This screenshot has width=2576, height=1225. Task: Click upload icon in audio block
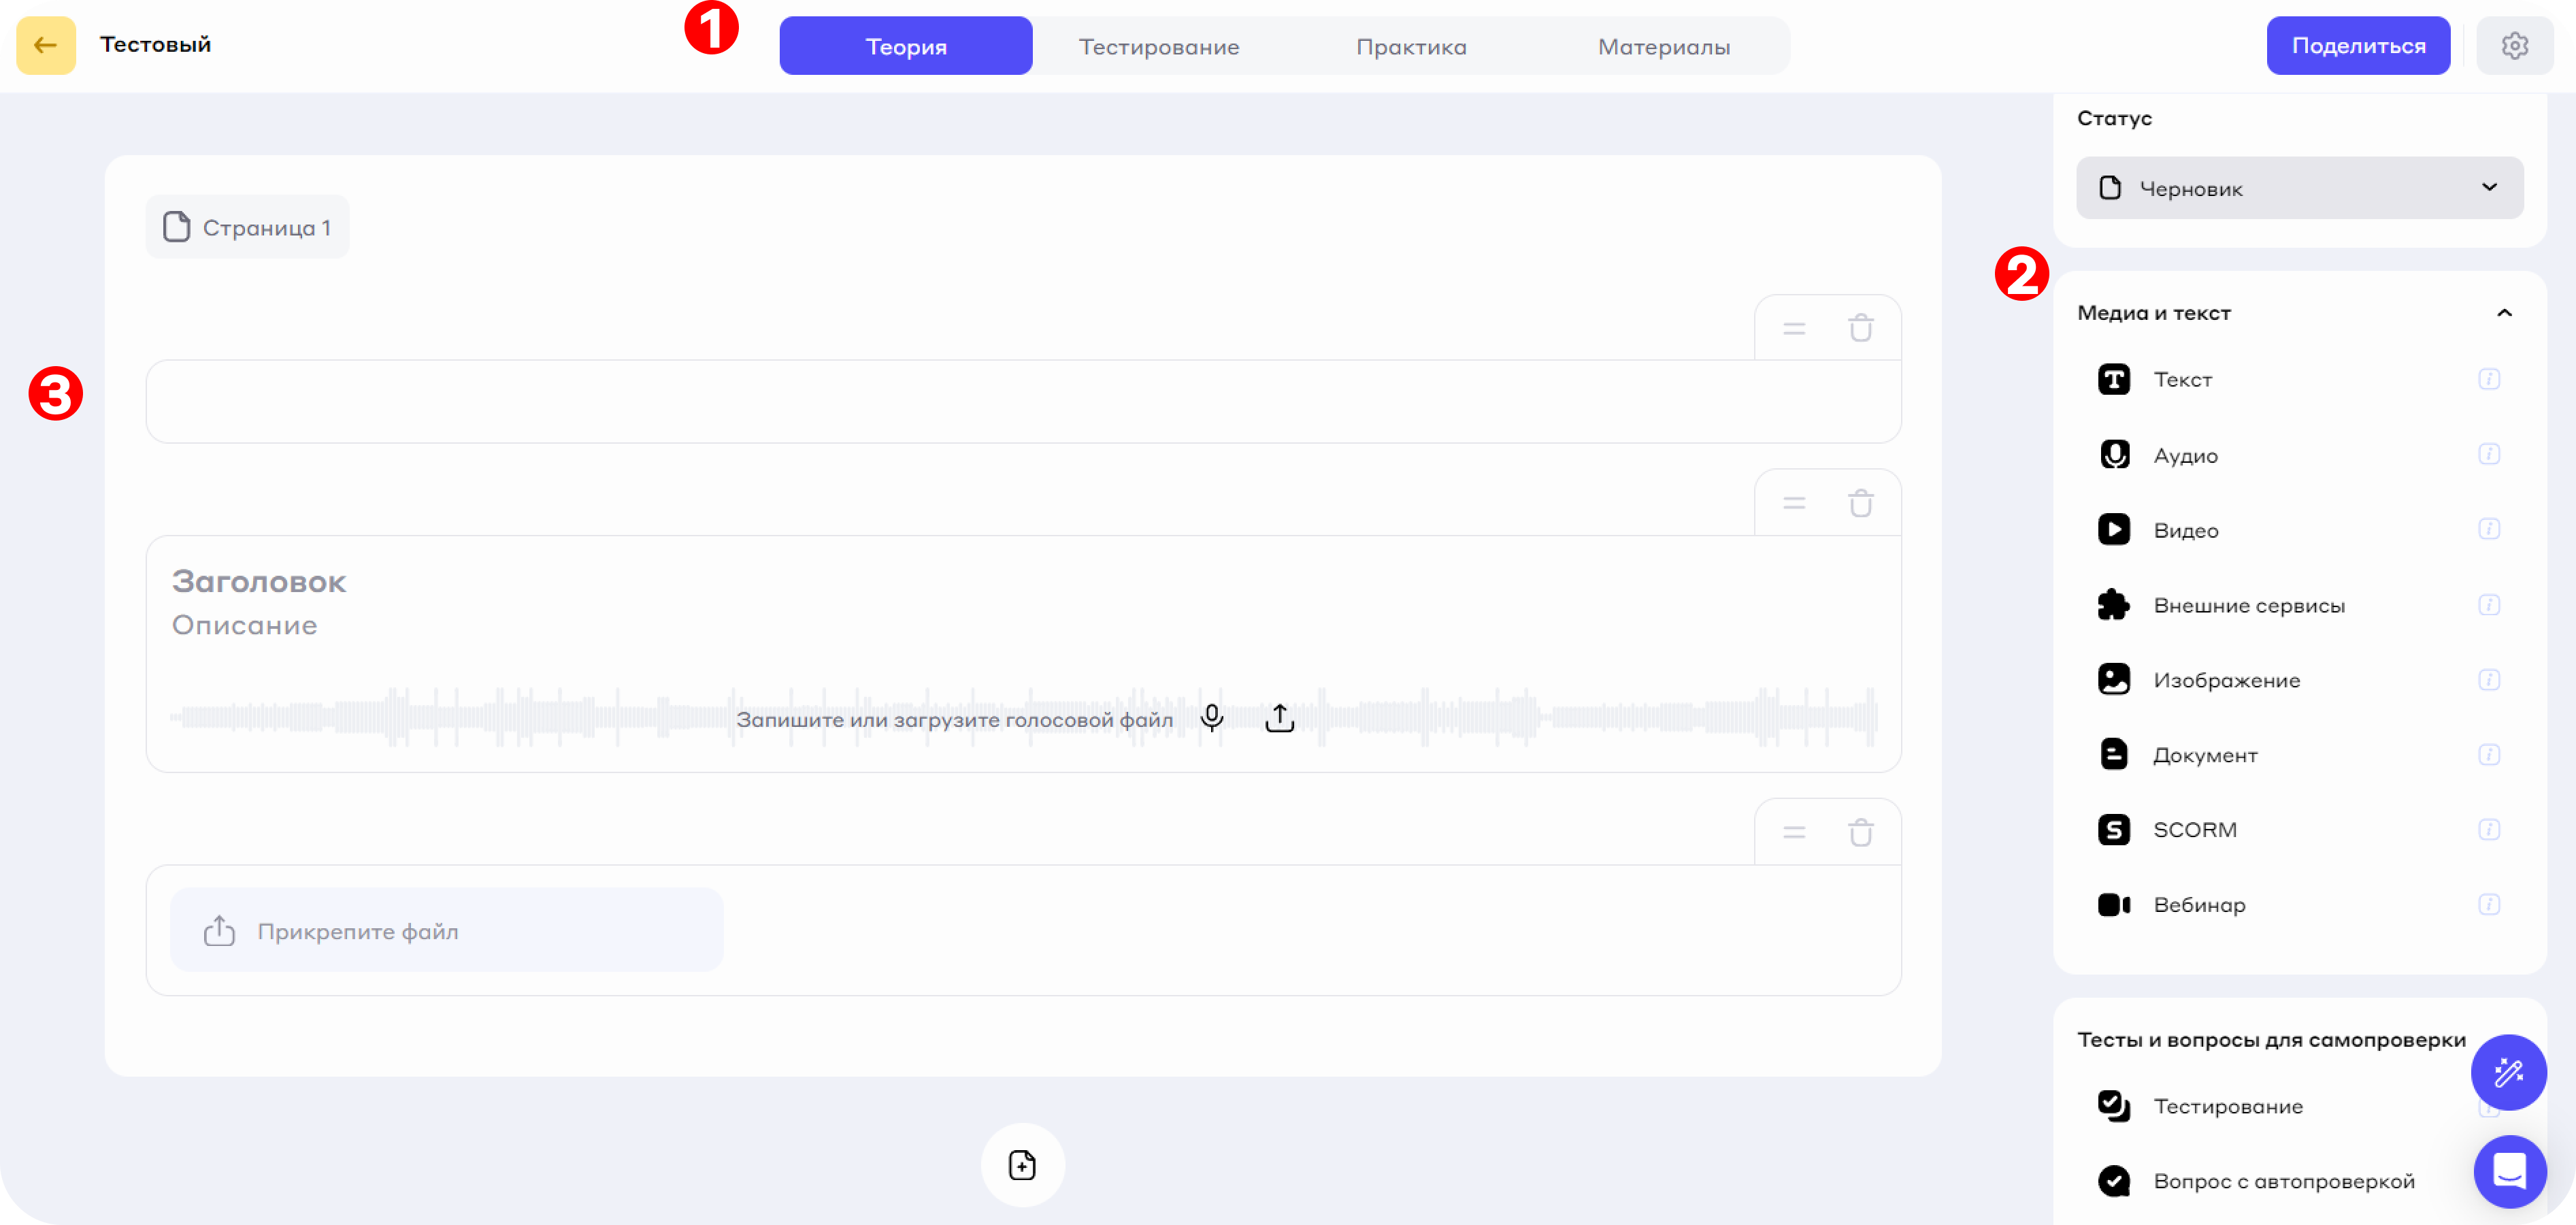(1279, 718)
